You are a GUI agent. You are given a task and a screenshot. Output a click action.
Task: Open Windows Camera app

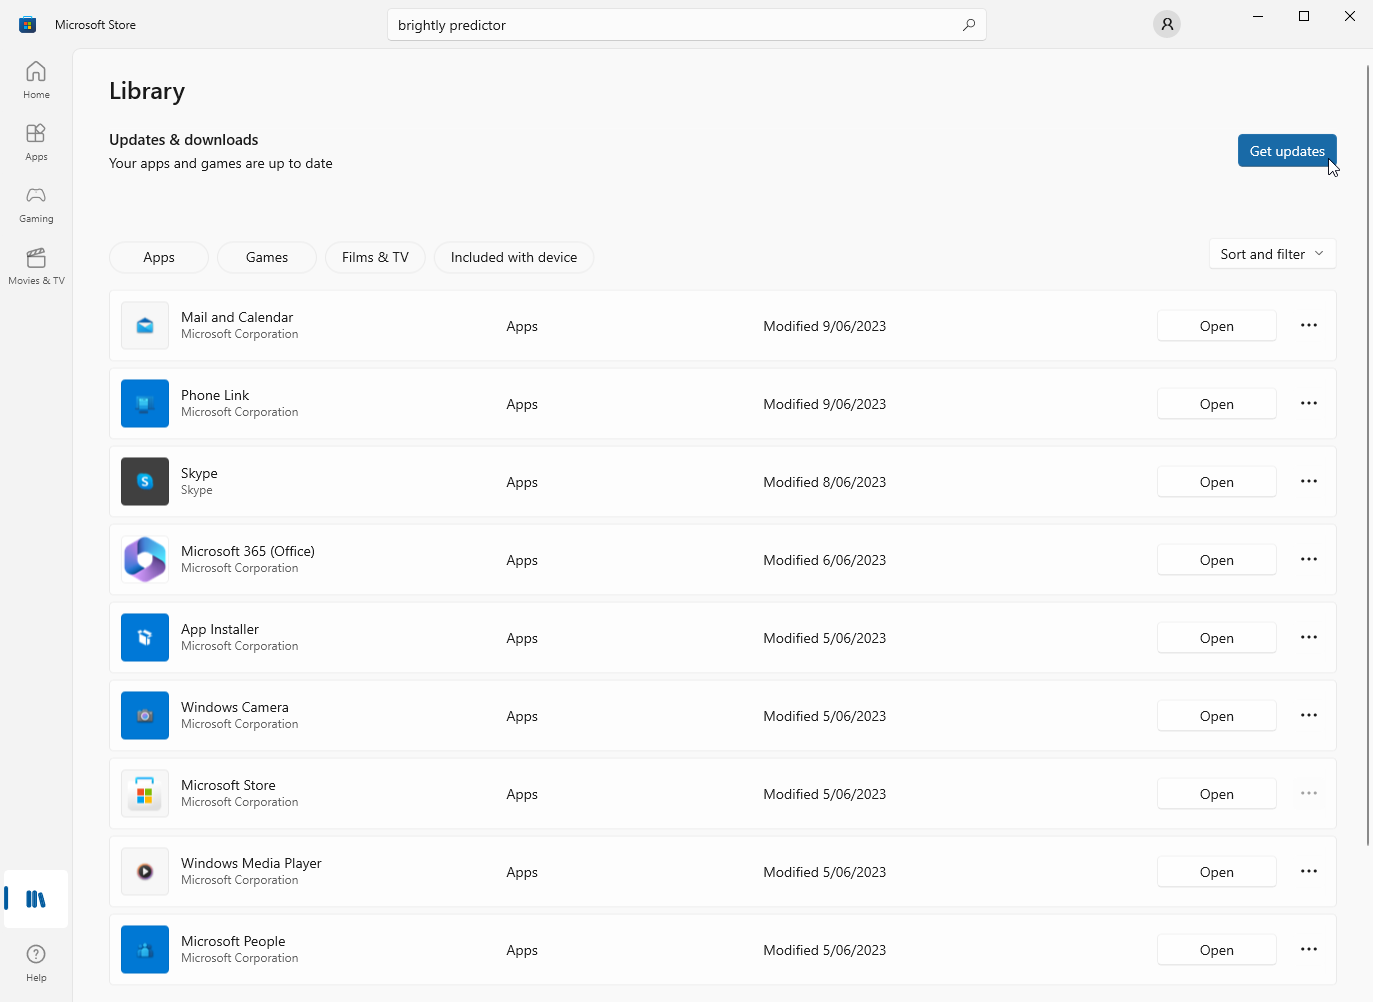click(x=1217, y=716)
